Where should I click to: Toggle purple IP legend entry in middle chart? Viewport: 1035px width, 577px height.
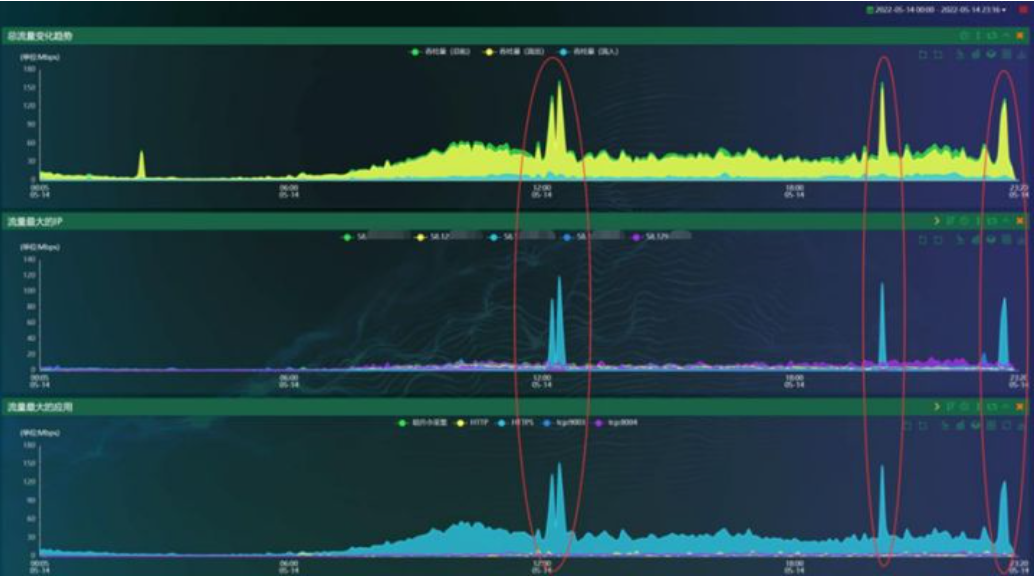(661, 236)
